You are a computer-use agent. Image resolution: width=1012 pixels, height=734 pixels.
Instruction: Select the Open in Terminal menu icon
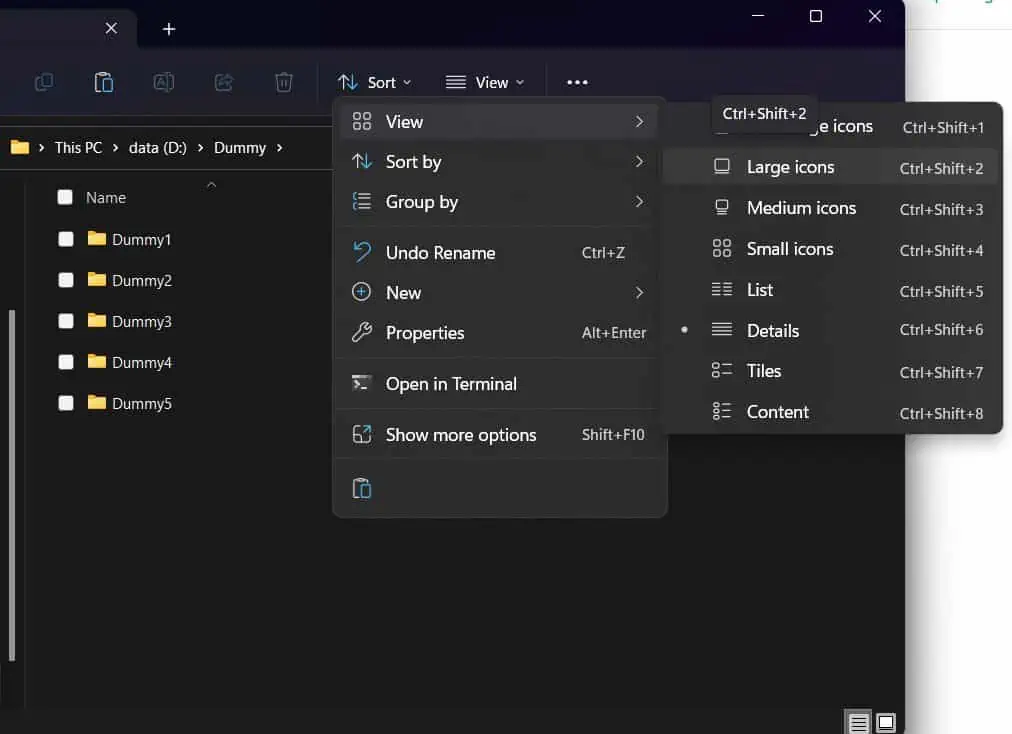click(361, 383)
